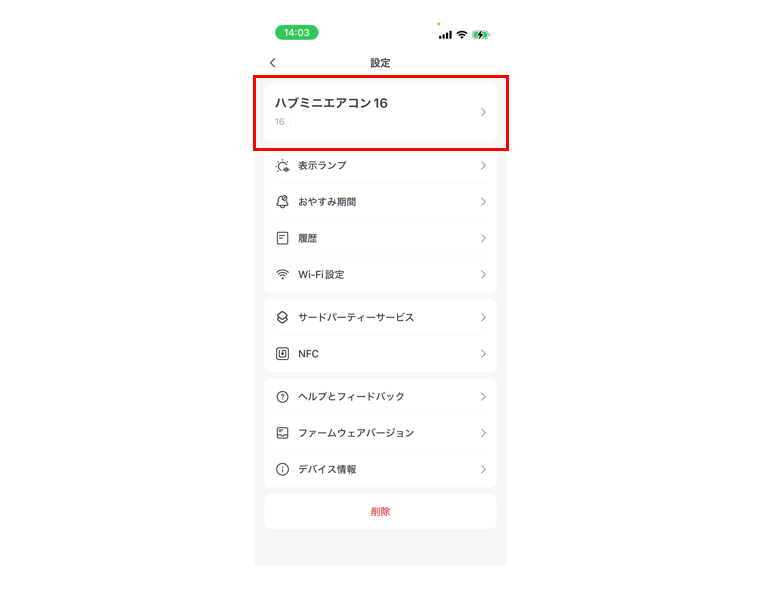
Task: Expand the デバイス情報 row chevron
Action: pyautogui.click(x=483, y=469)
